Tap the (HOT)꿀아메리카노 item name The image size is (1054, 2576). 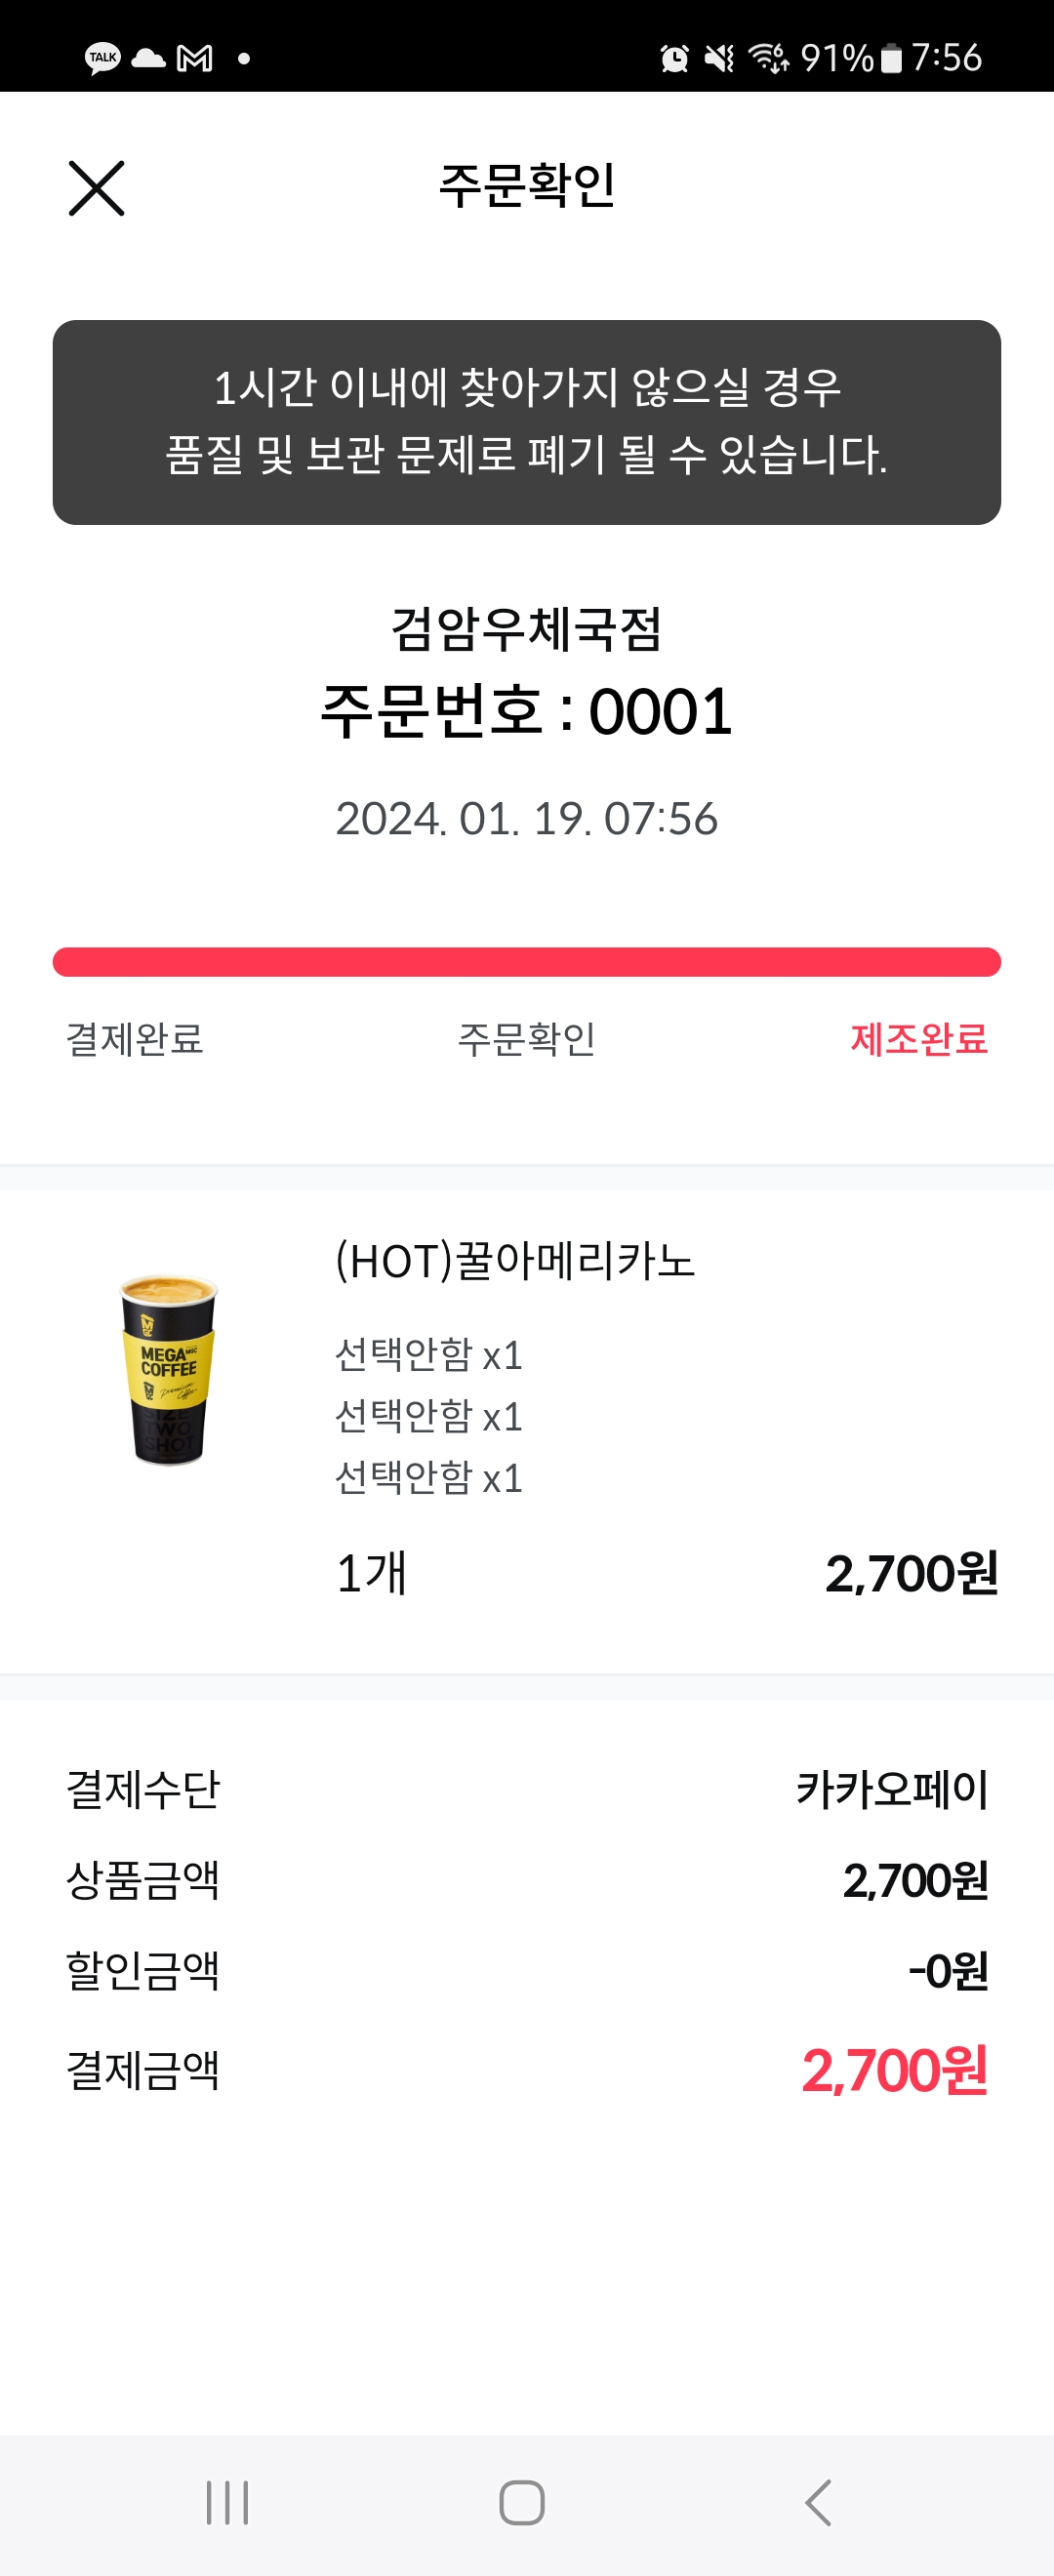point(515,1260)
